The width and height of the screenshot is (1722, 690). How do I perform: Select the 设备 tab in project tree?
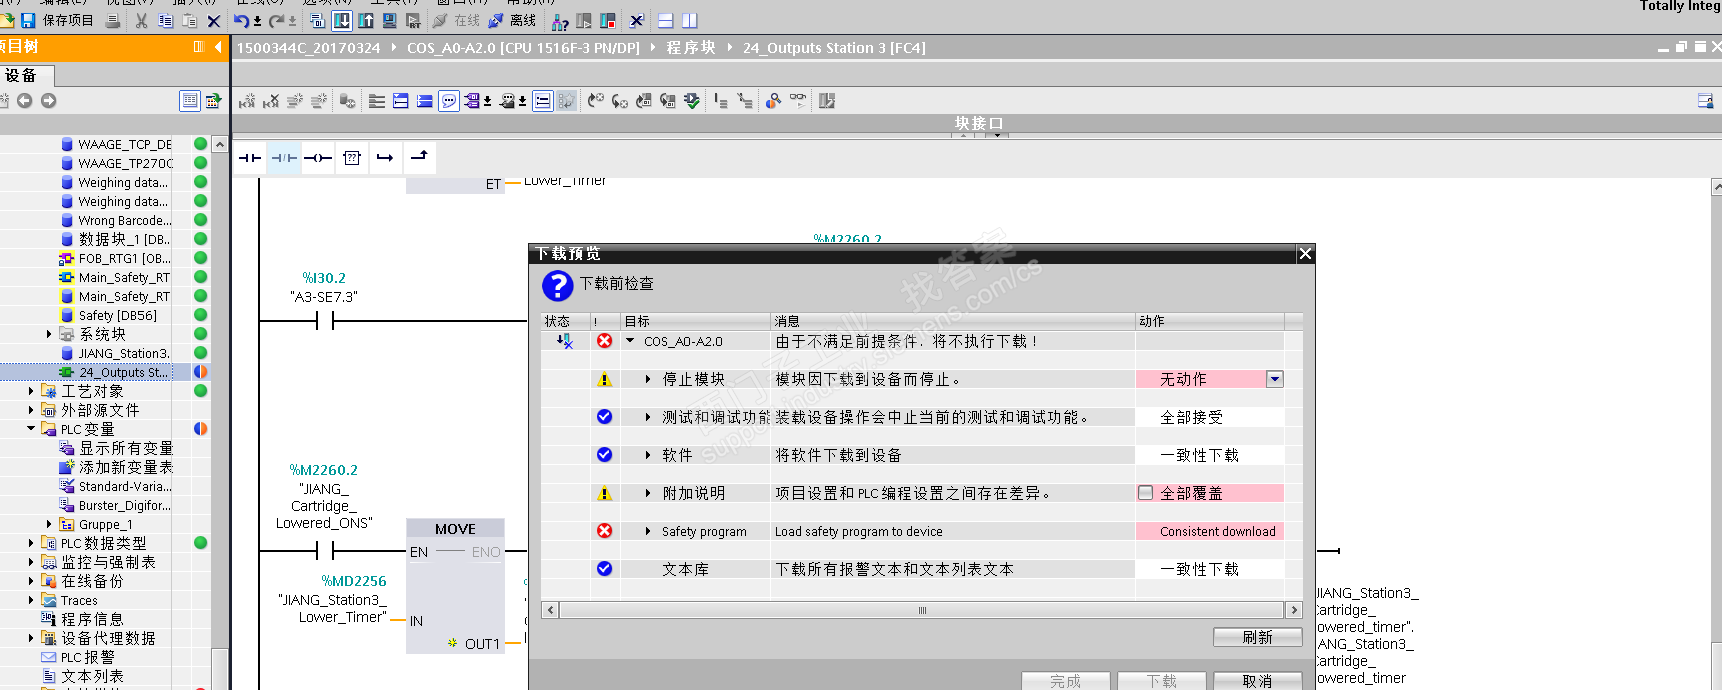click(25, 76)
